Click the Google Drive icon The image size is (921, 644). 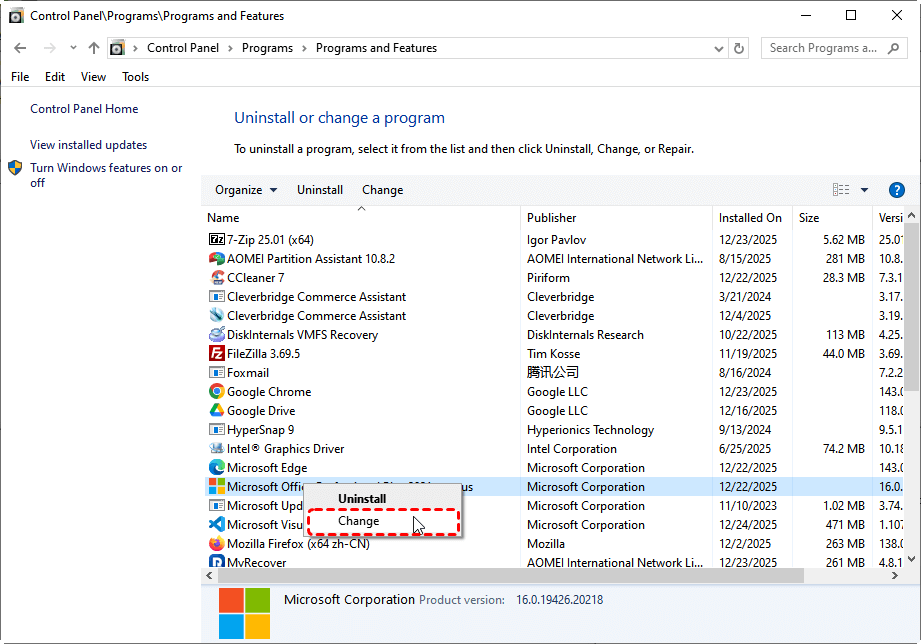(x=217, y=411)
